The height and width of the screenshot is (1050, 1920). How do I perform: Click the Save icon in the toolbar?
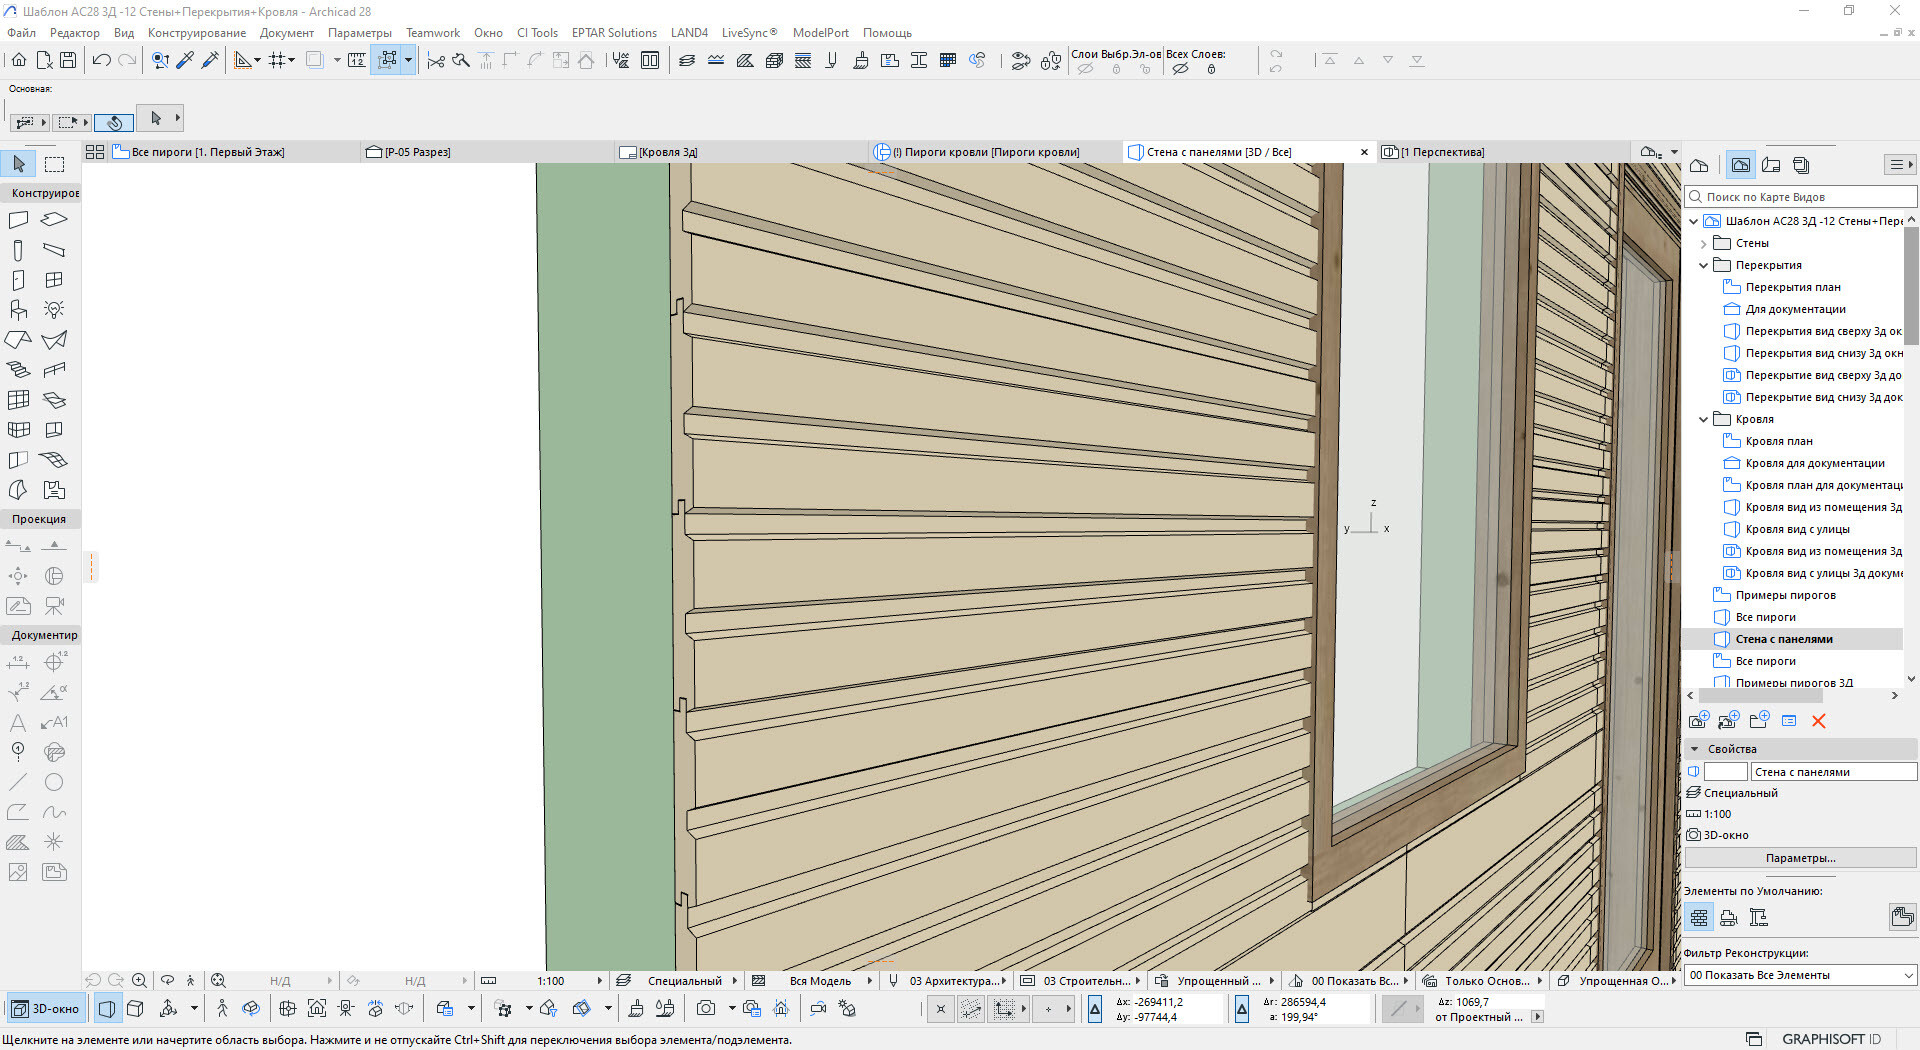pyautogui.click(x=68, y=60)
